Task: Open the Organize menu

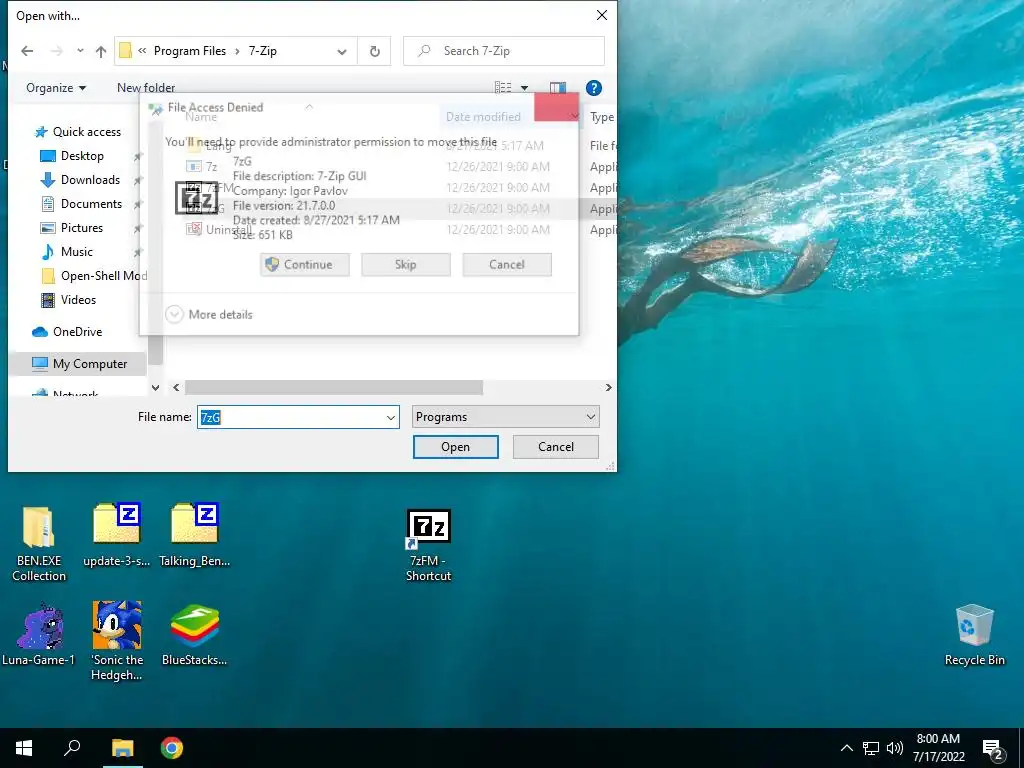Action: pyautogui.click(x=56, y=88)
